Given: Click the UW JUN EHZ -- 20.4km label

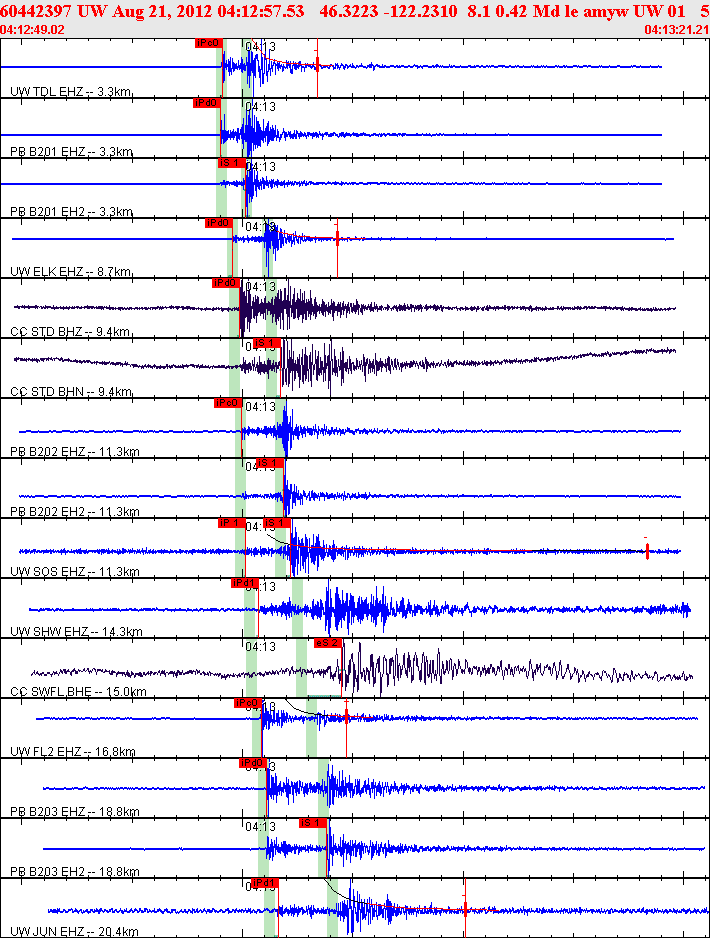Looking at the screenshot, I should pyautogui.click(x=74, y=931).
